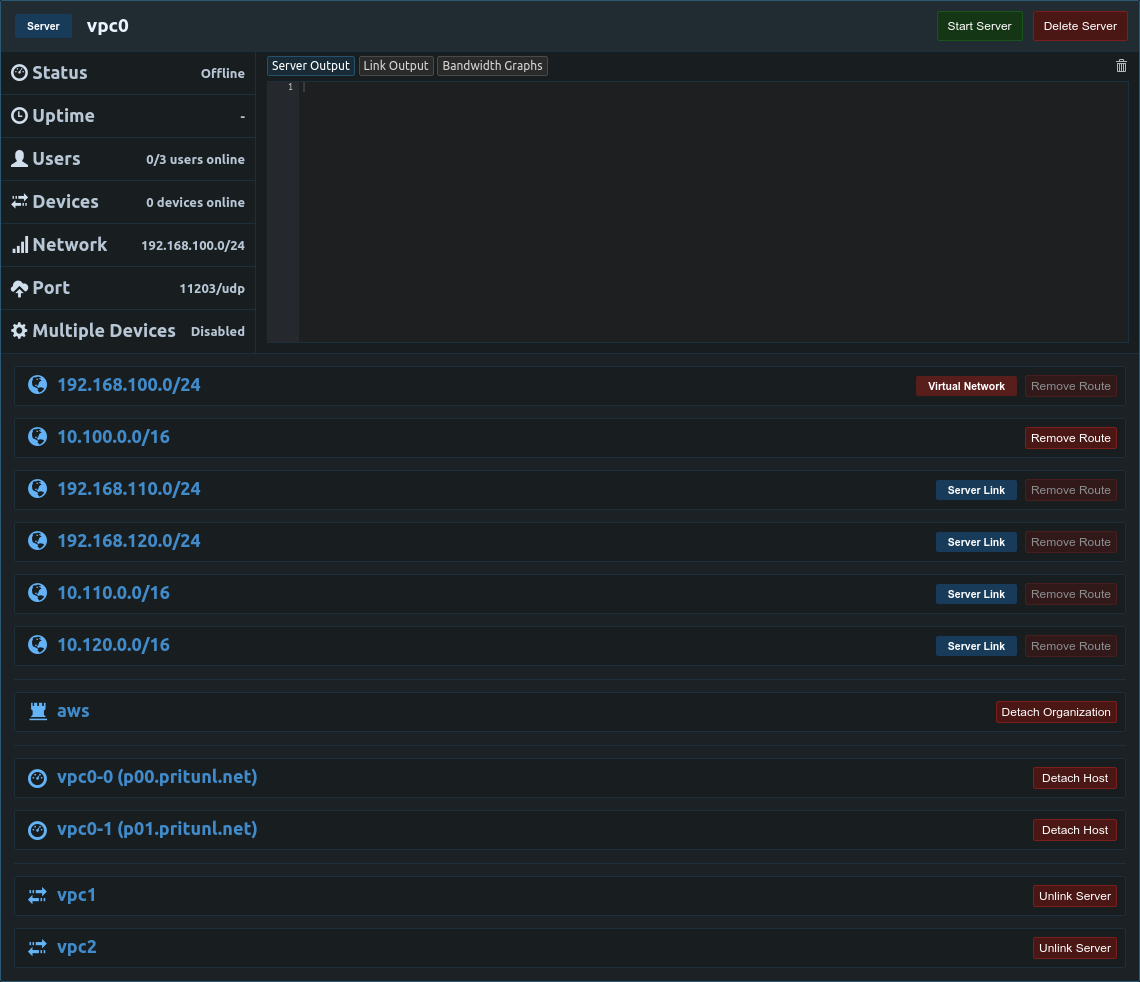The image size is (1140, 982).
Task: Click link arrows icon beside vpc2
Action: (x=38, y=948)
